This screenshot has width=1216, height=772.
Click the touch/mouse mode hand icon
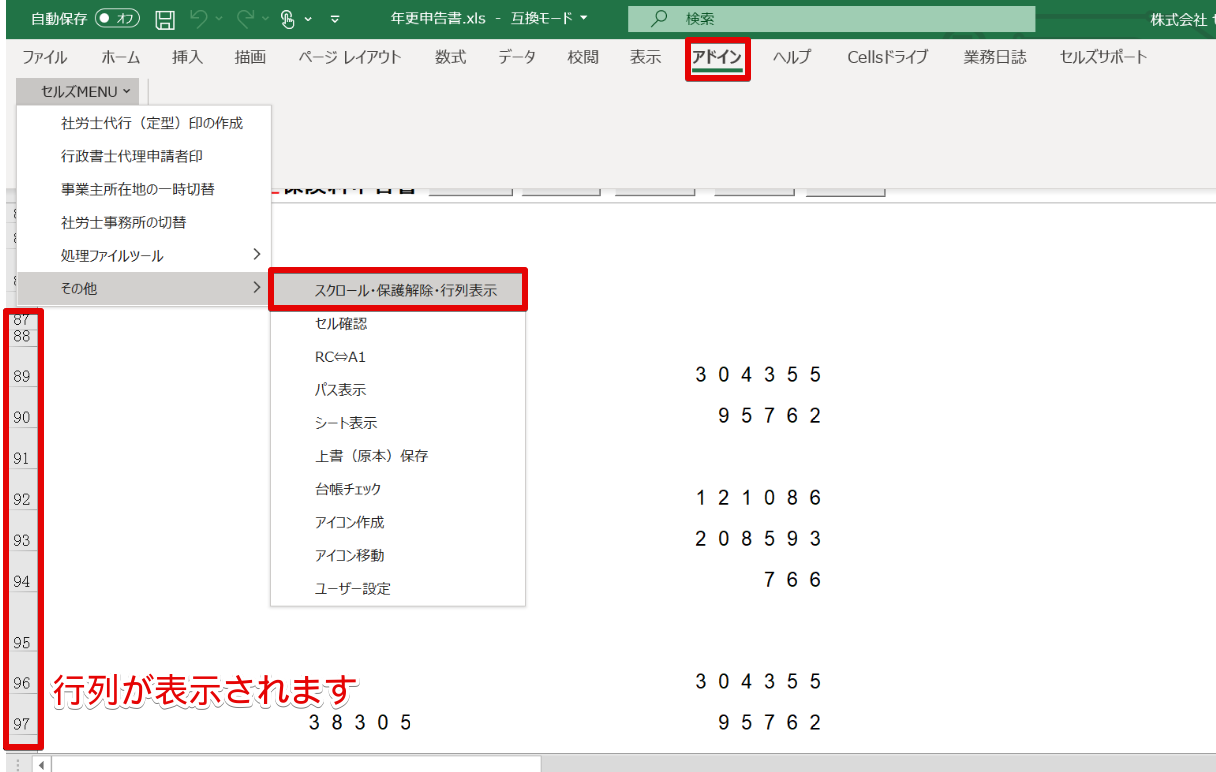[x=288, y=19]
